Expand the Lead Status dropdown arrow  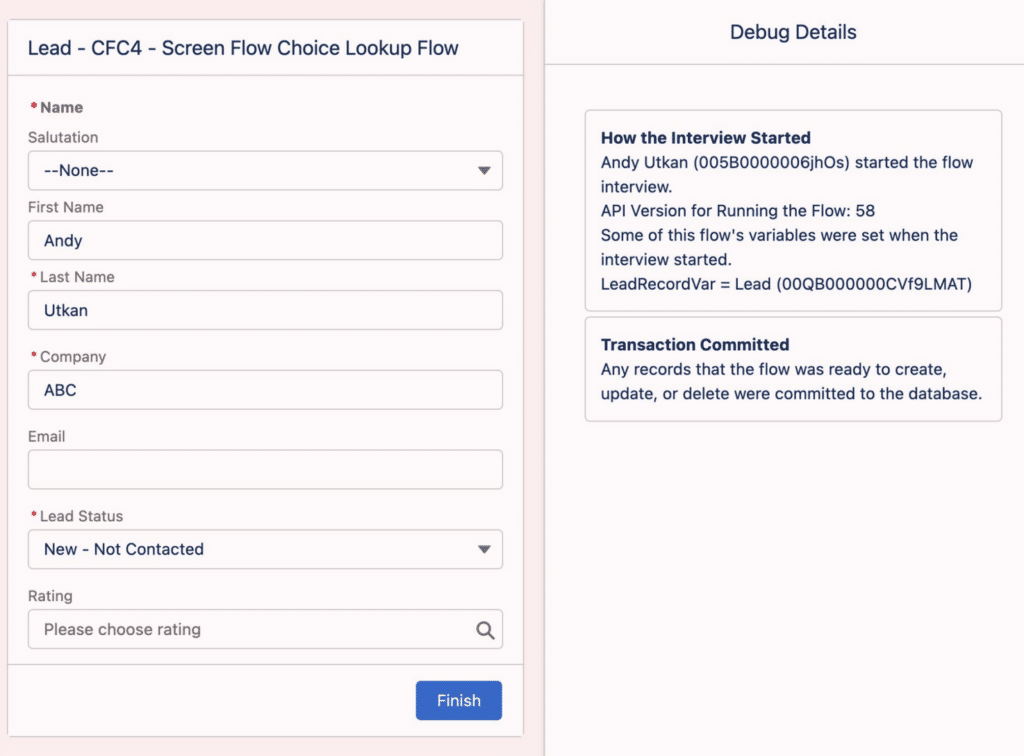click(484, 549)
